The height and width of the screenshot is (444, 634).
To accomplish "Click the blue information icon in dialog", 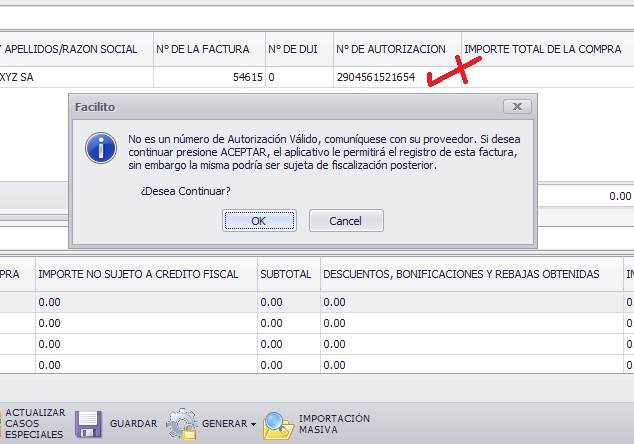I will [101, 149].
